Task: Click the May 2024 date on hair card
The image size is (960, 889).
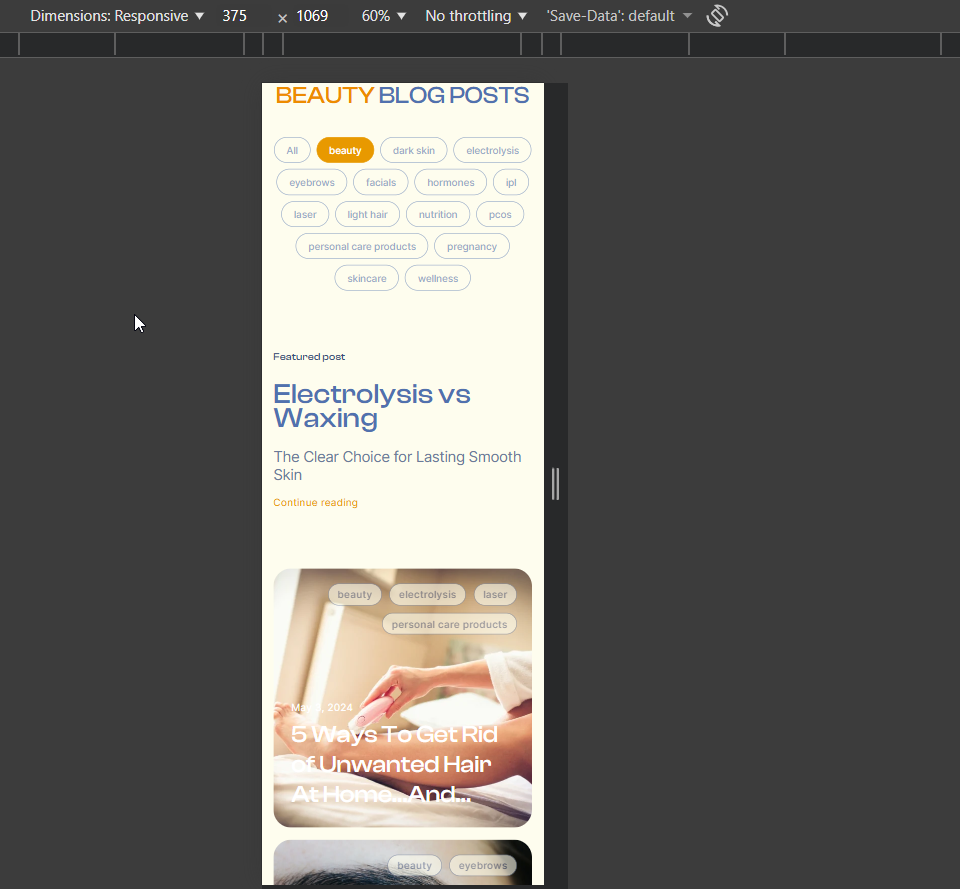Action: point(321,708)
